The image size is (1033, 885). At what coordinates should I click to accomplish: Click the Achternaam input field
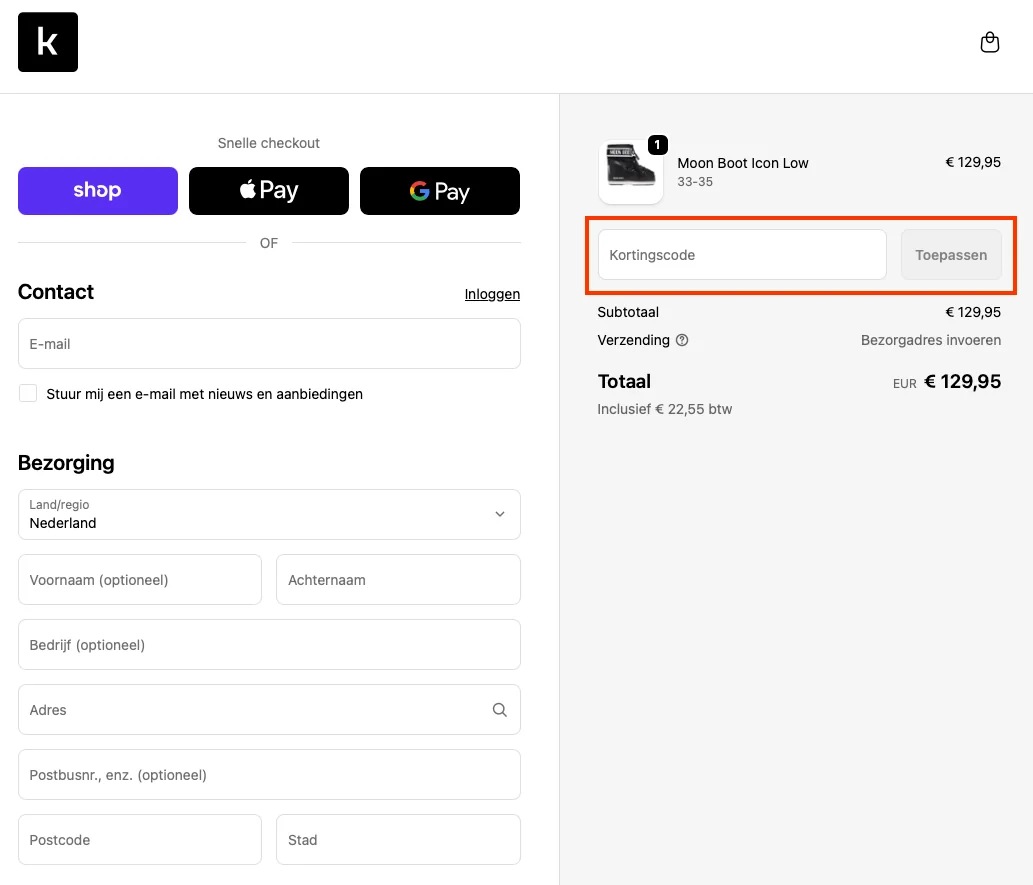pyautogui.click(x=398, y=580)
